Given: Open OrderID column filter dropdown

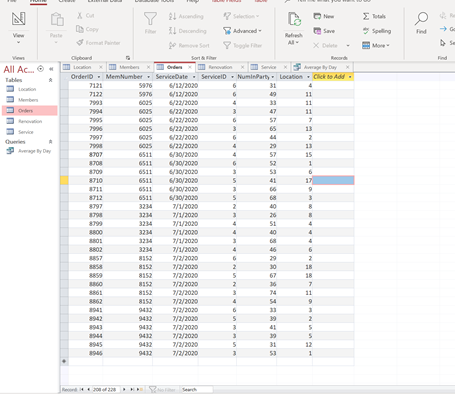Looking at the screenshot, I should click(99, 77).
